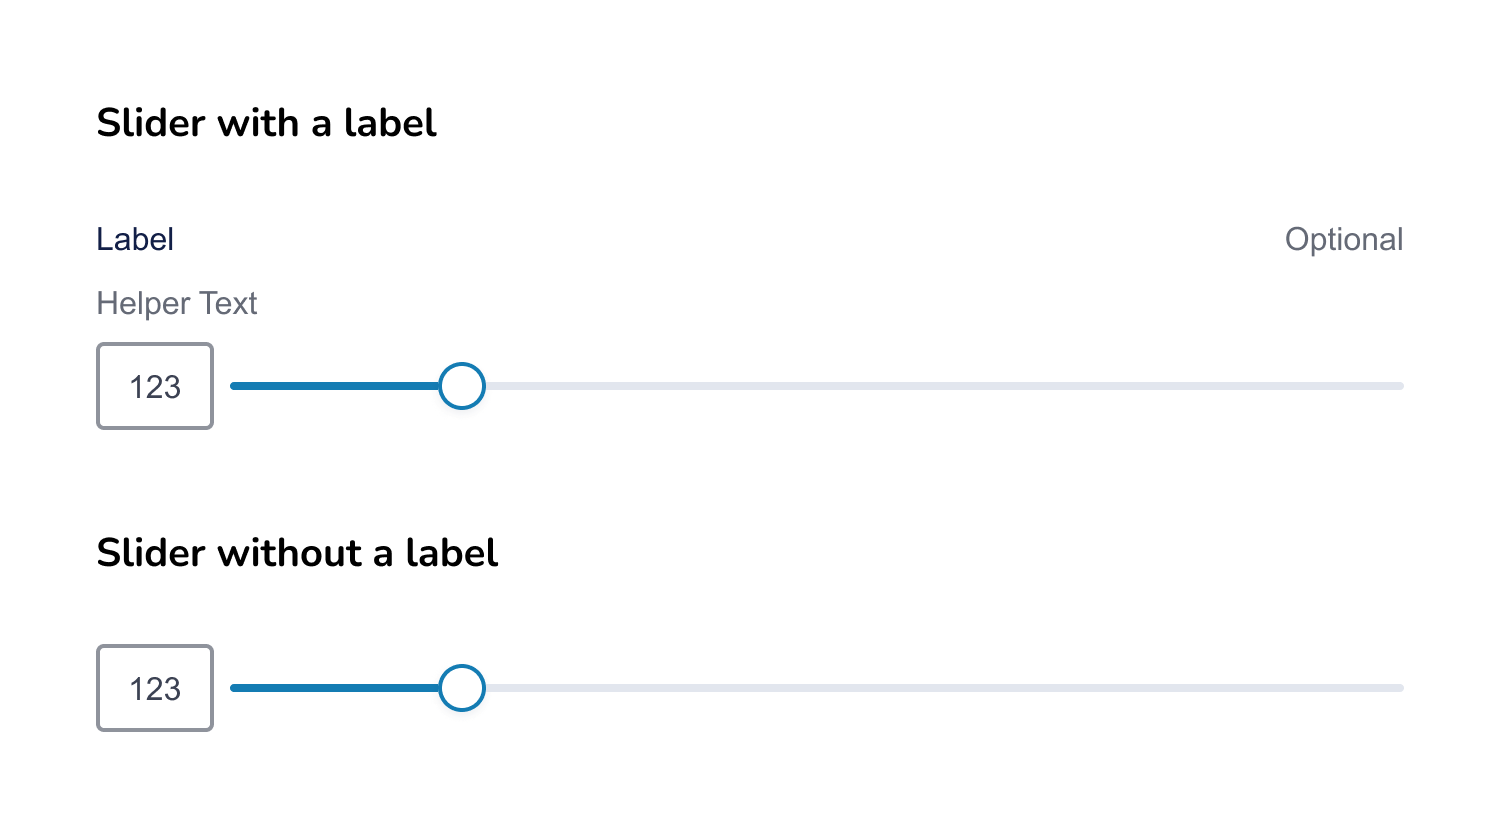Click the slider handle under Slider without a label

coord(461,688)
